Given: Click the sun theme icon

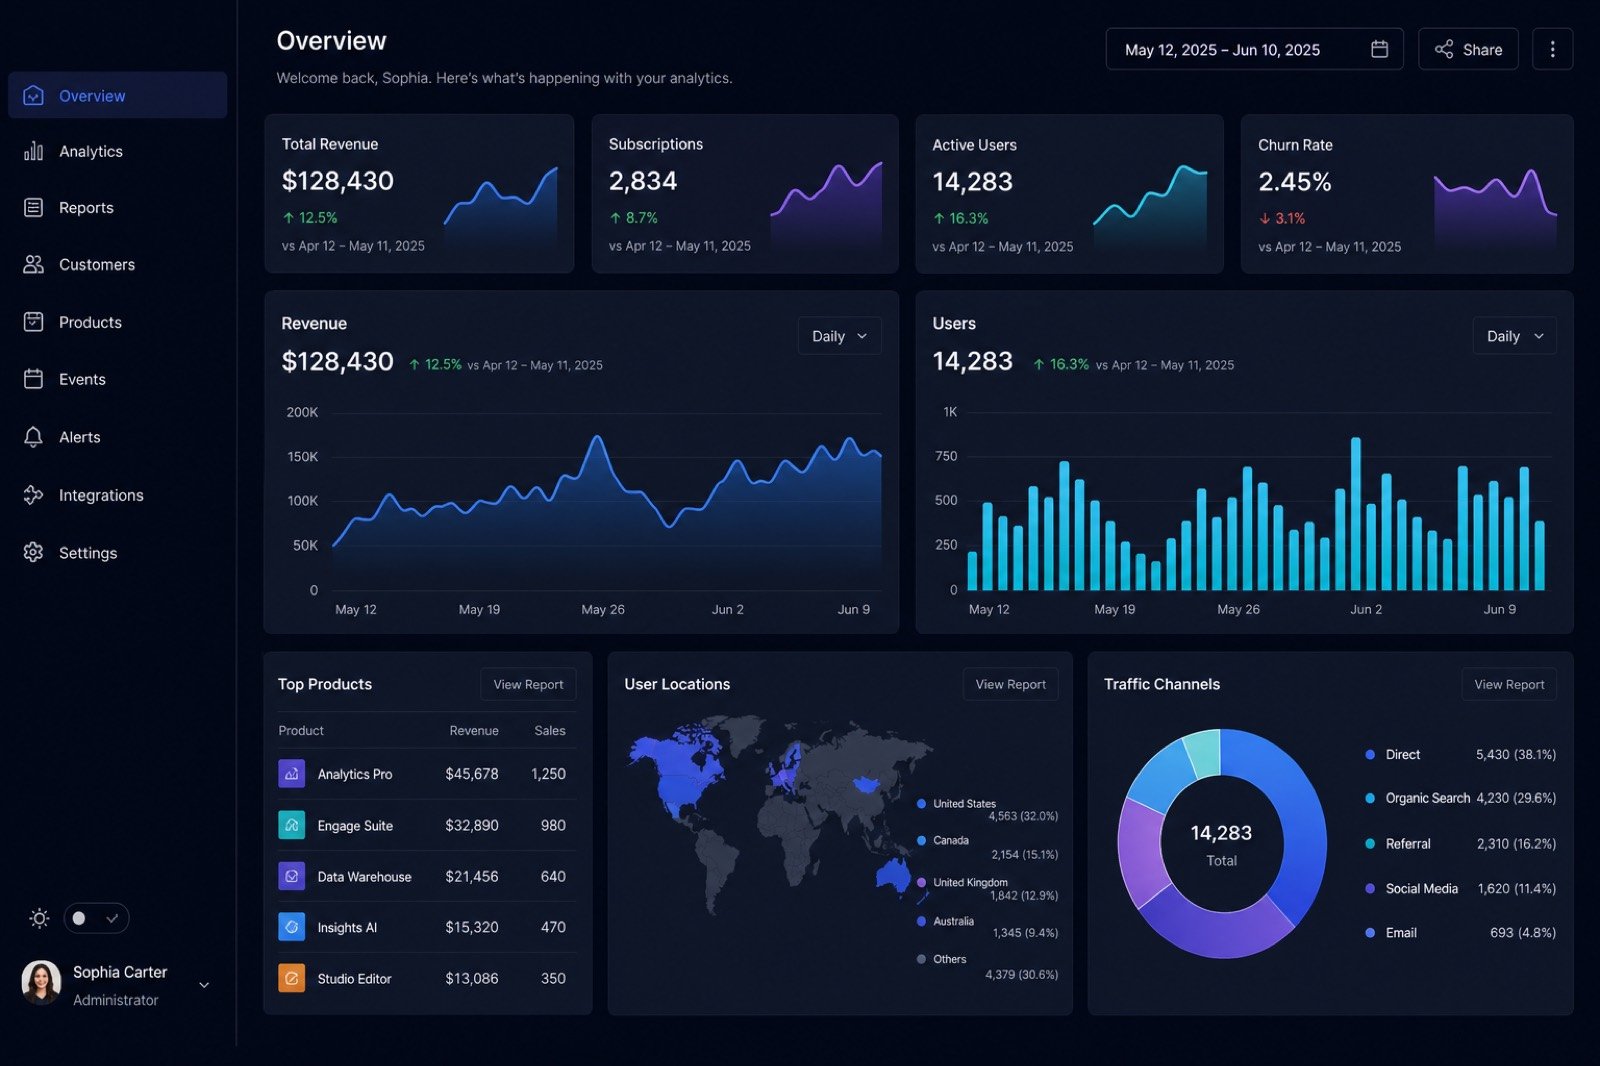Looking at the screenshot, I should (x=39, y=918).
